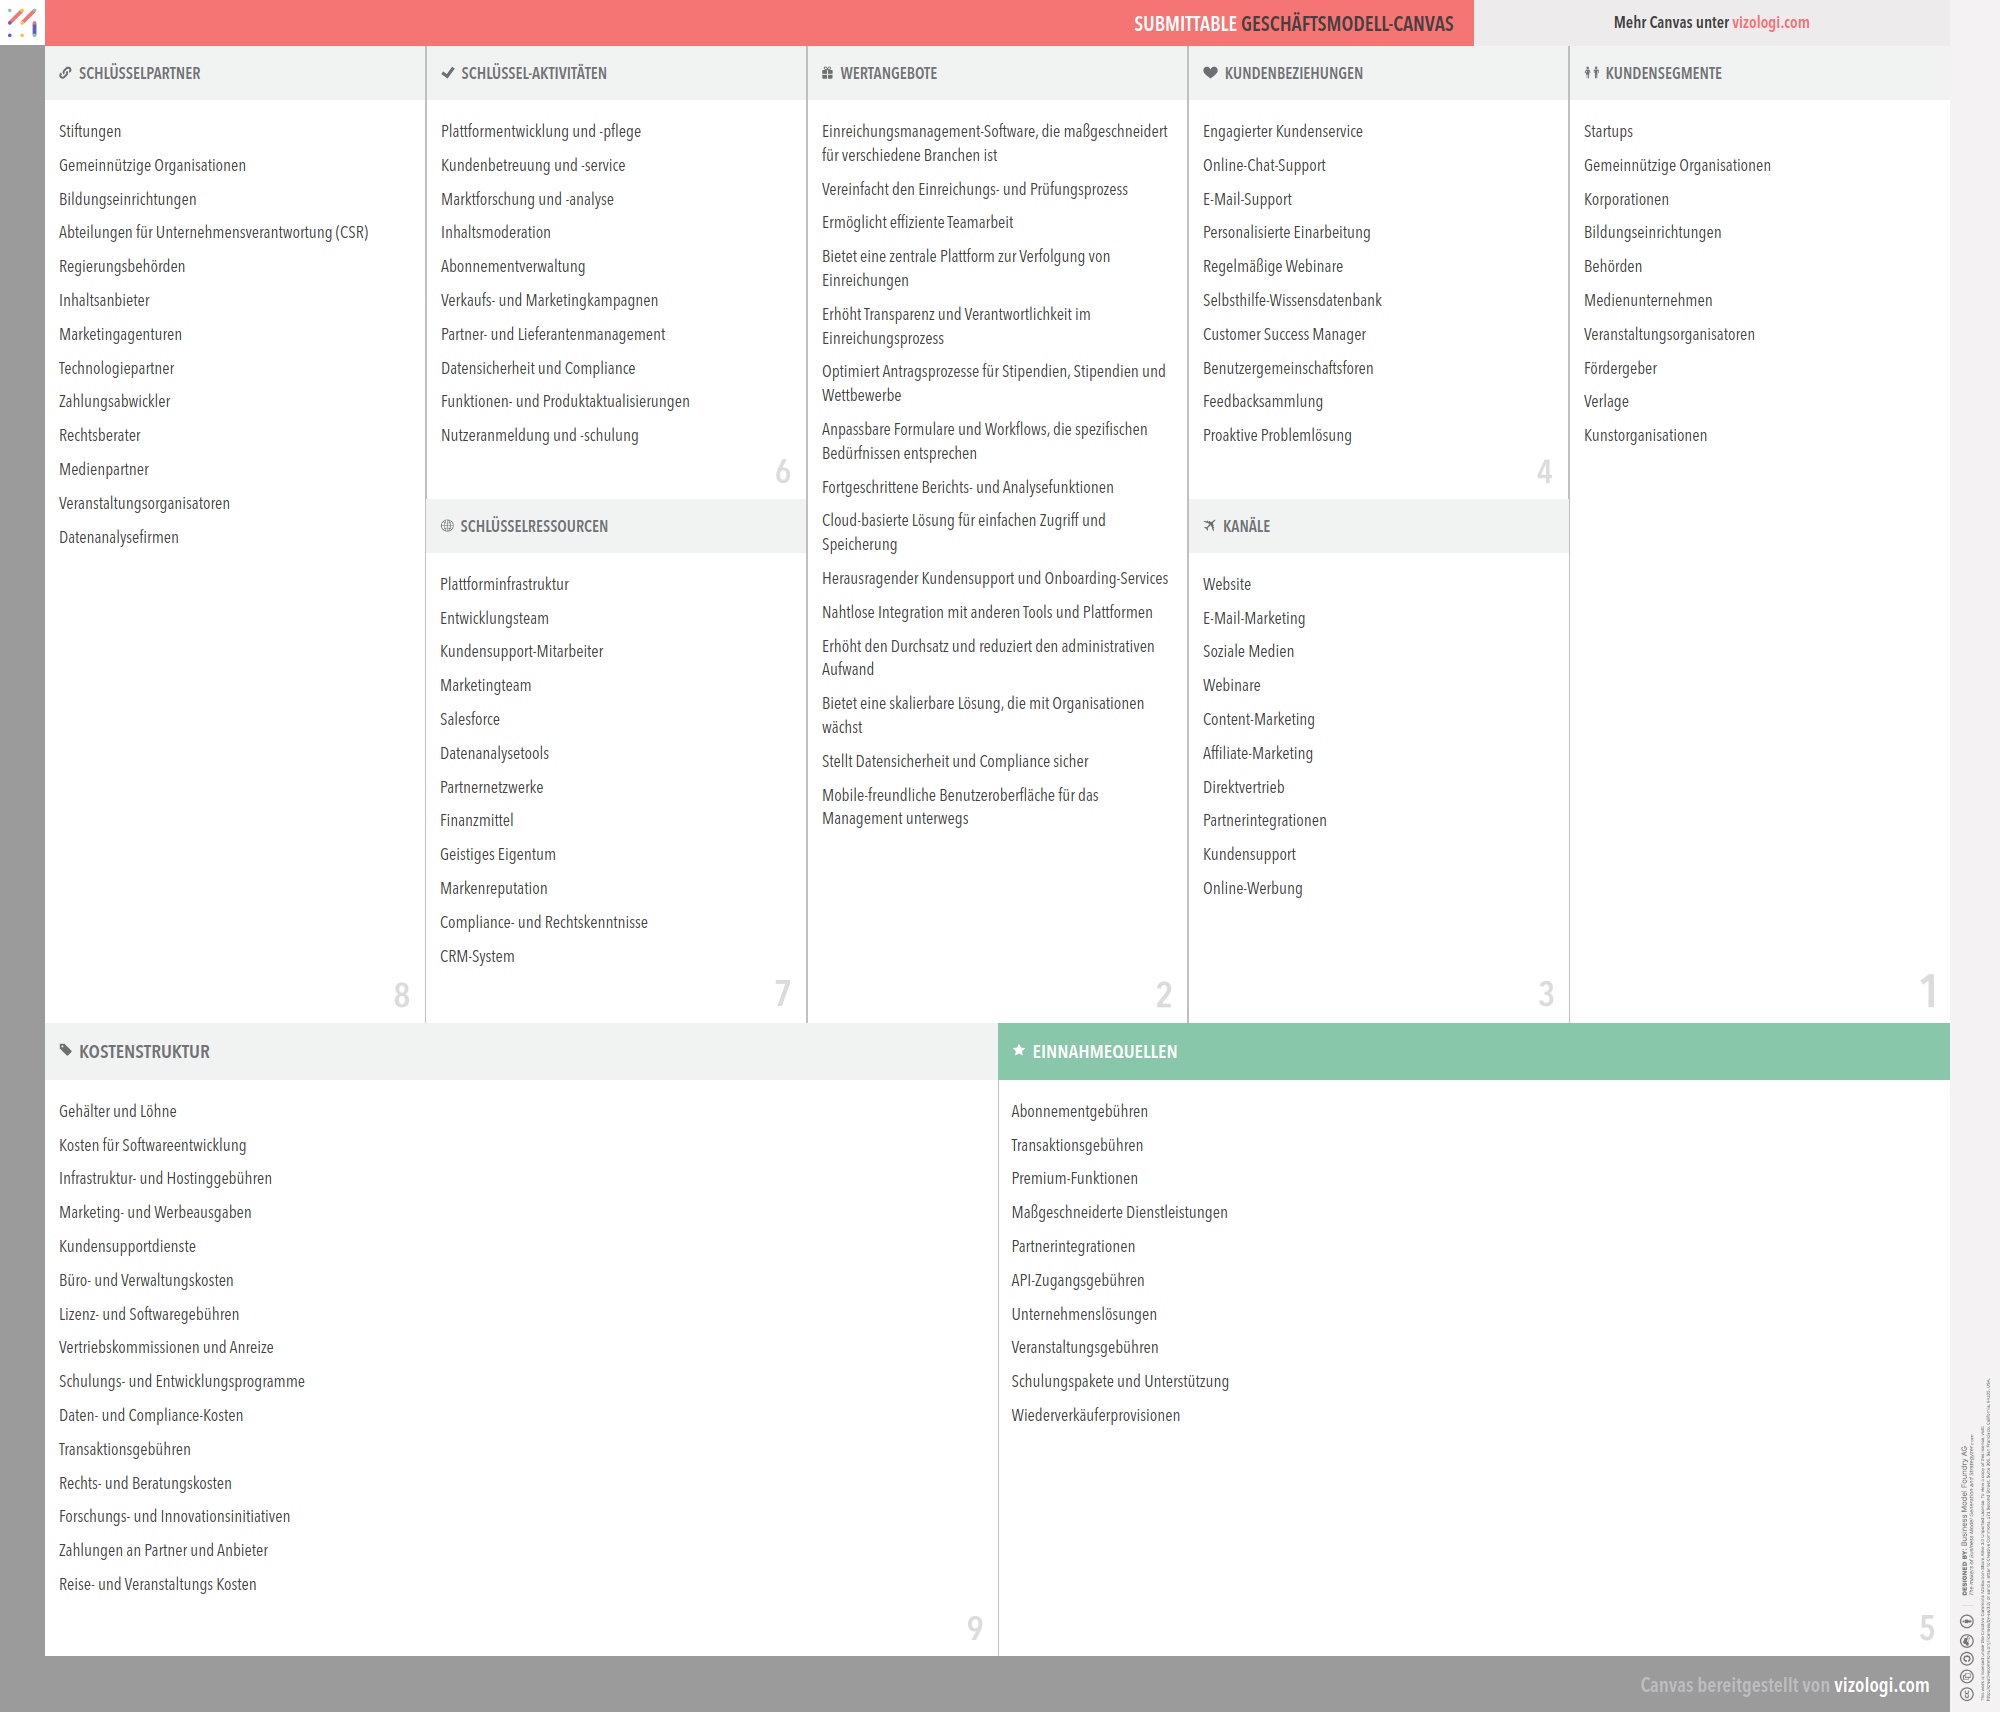Click the Submittable Geschäftsmodell-Canvas title banner
Image resolution: width=2000 pixels, height=1712 pixels.
[x=1293, y=24]
